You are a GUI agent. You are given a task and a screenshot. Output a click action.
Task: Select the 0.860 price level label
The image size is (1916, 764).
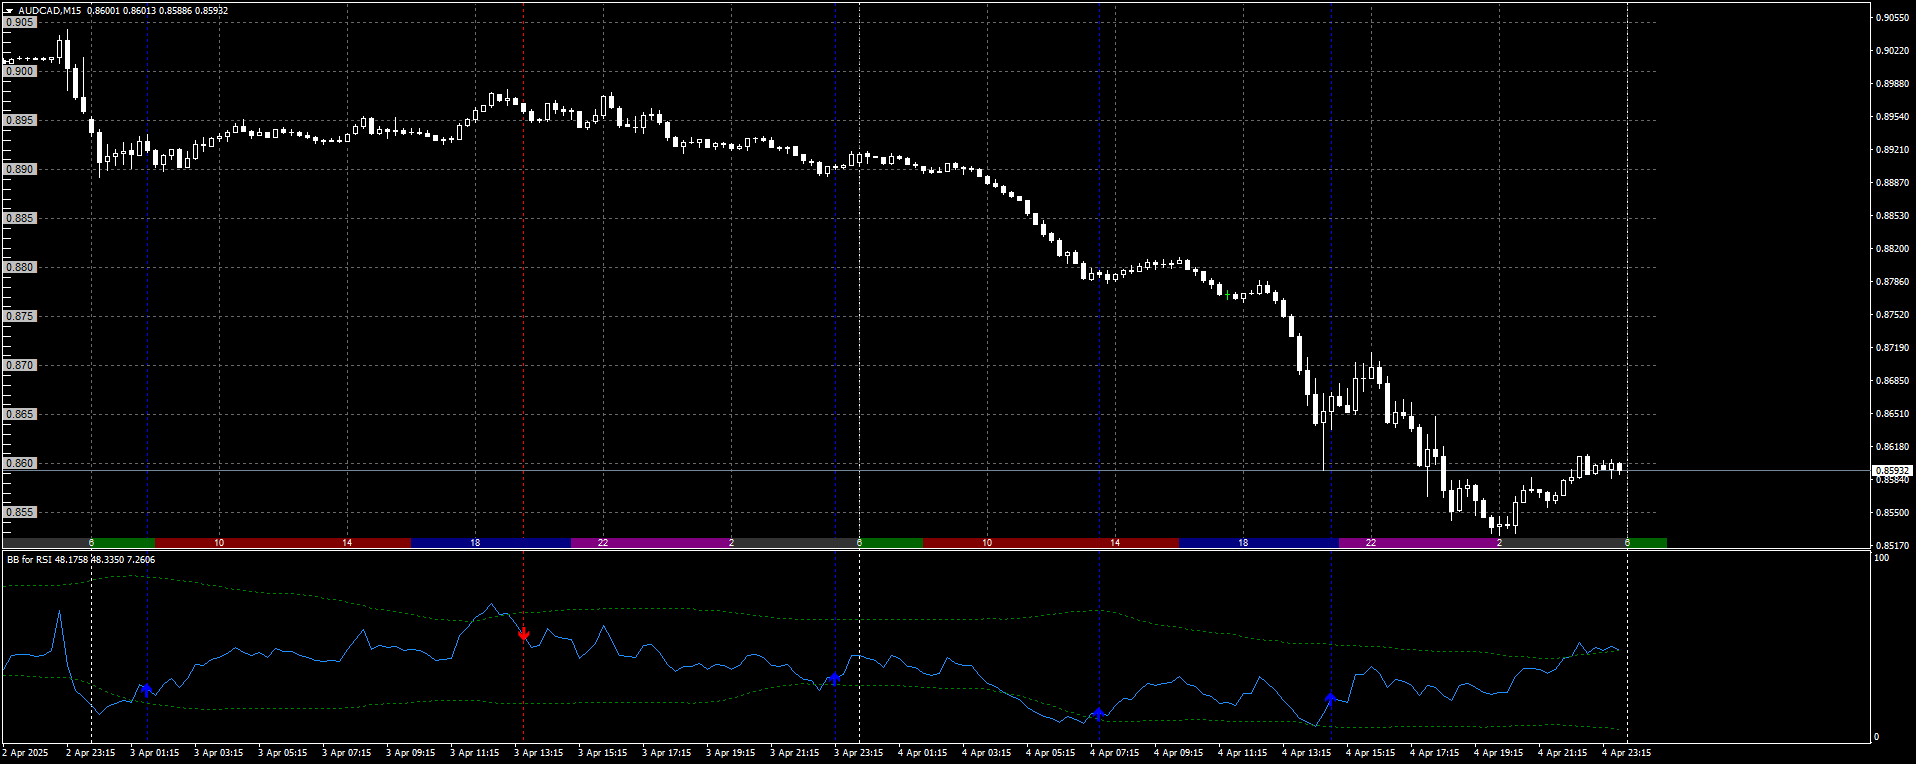tap(20, 463)
